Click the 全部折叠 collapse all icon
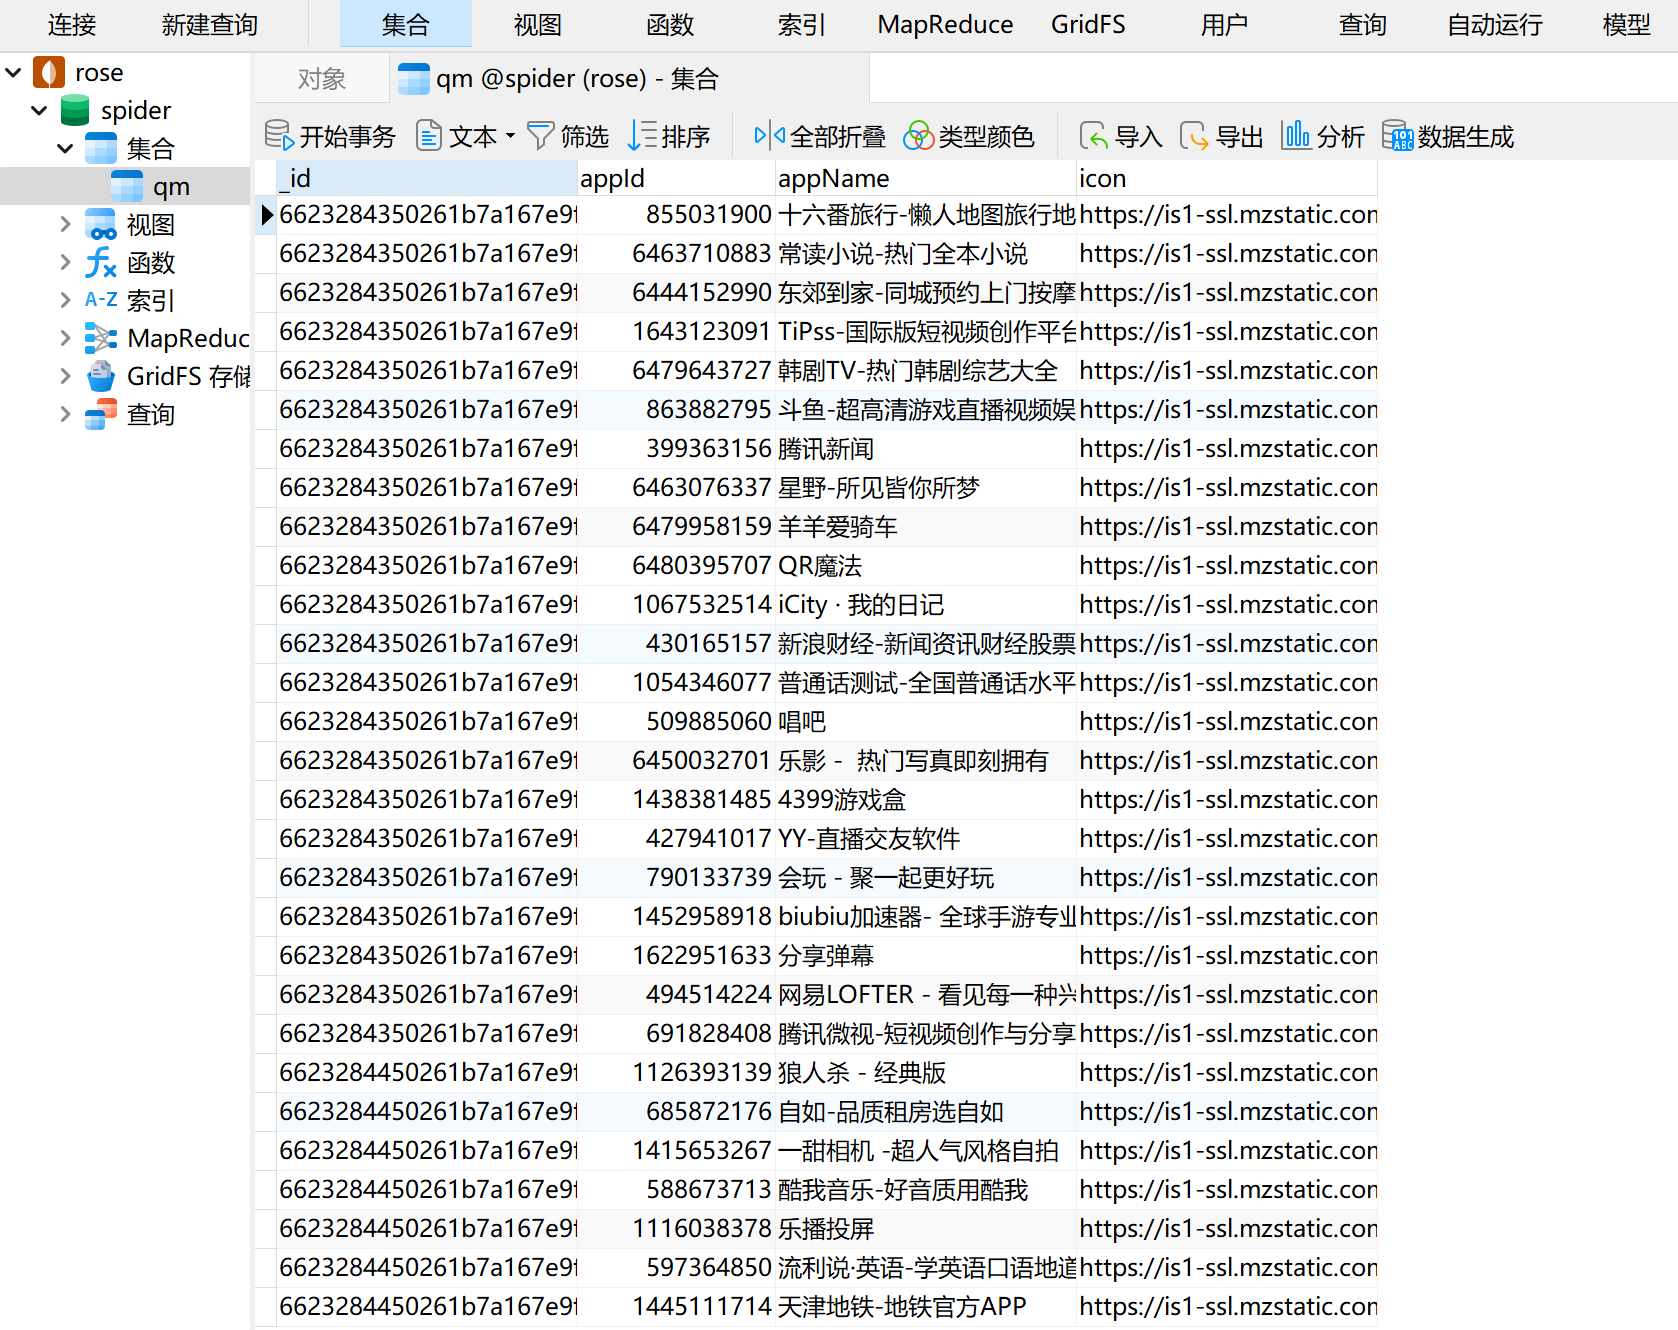The height and width of the screenshot is (1330, 1678). click(x=770, y=135)
